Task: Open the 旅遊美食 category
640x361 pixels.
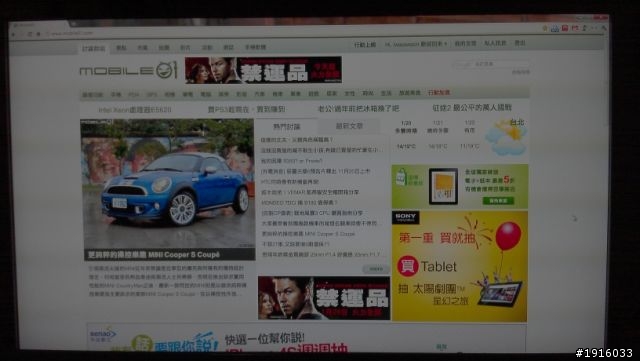Action: pyautogui.click(x=409, y=93)
